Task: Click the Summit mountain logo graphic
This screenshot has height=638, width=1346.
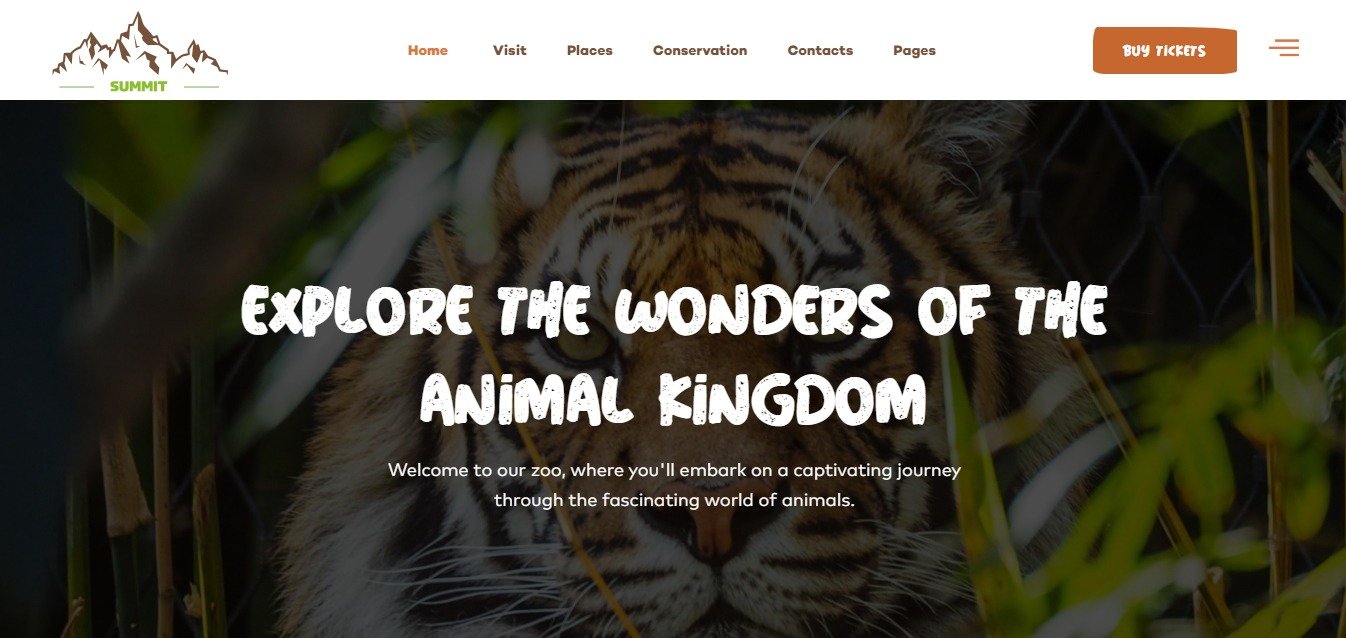Action: pos(140,44)
